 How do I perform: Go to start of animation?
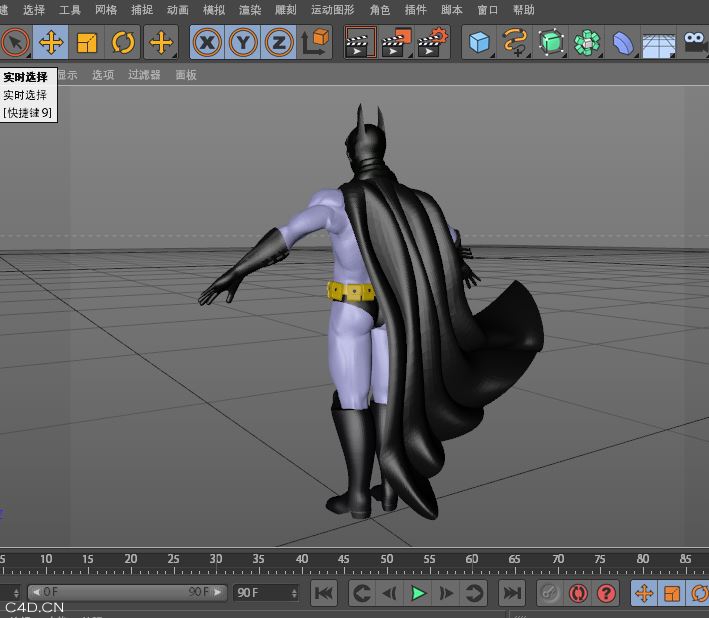point(324,593)
